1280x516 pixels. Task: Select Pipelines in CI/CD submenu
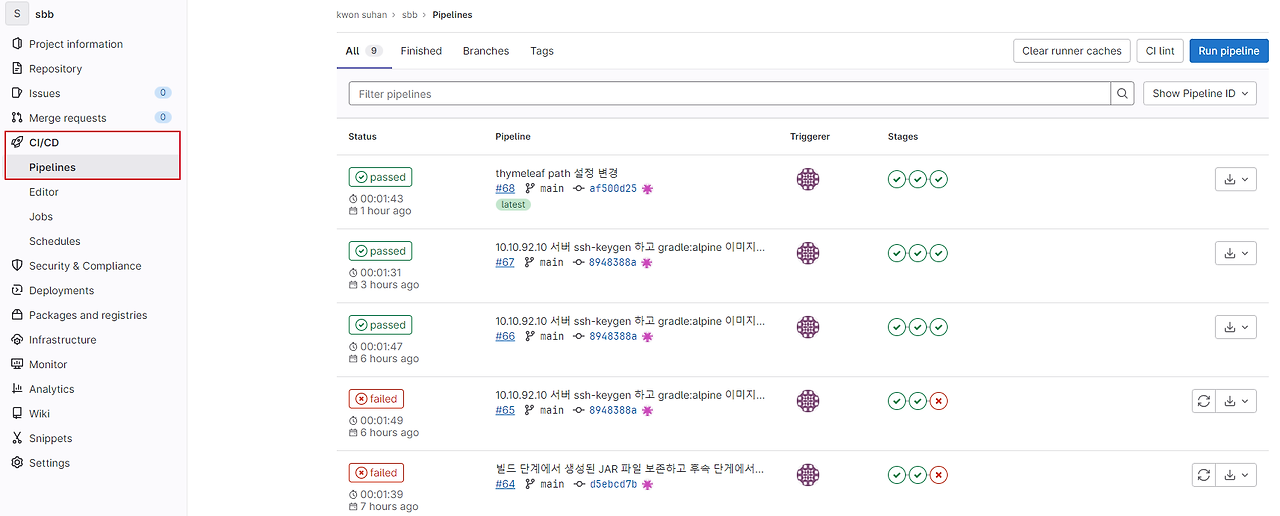[x=52, y=167]
